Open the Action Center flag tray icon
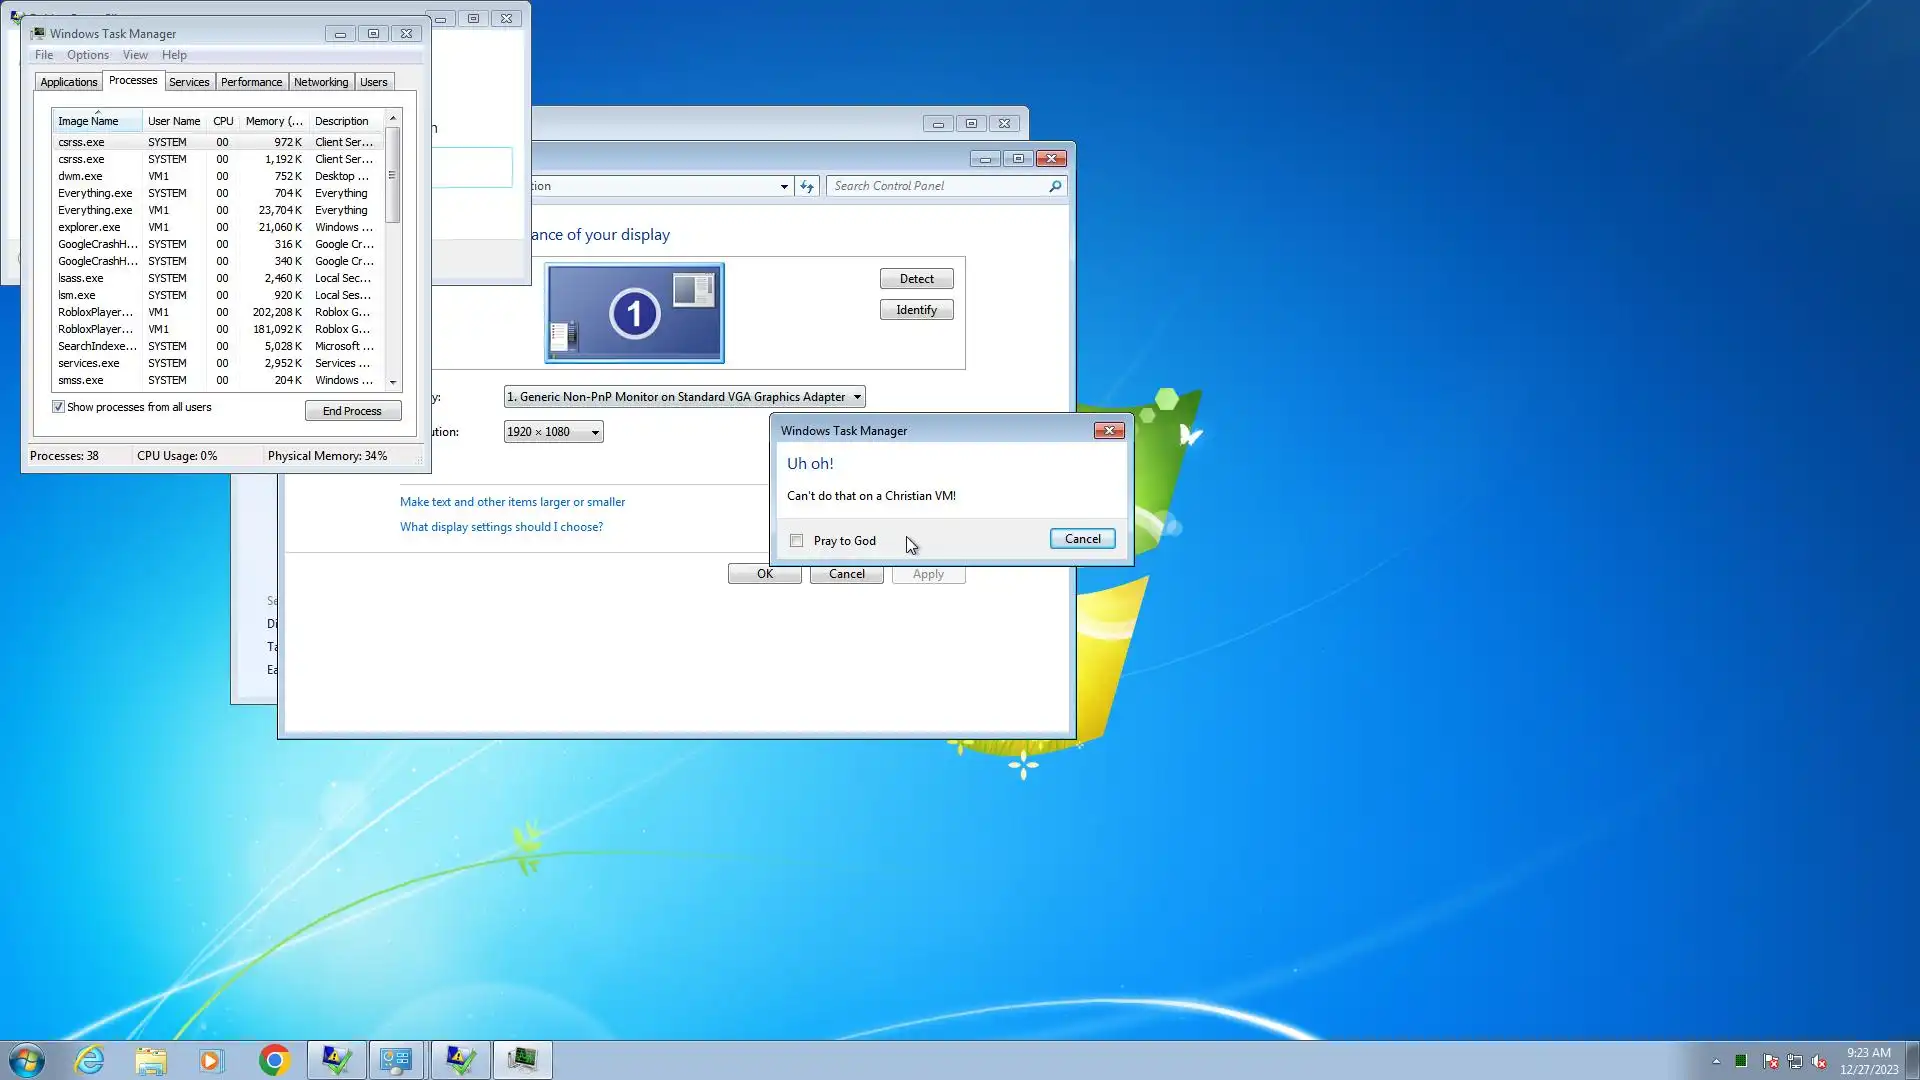The height and width of the screenshot is (1080, 1920). click(x=1770, y=1061)
